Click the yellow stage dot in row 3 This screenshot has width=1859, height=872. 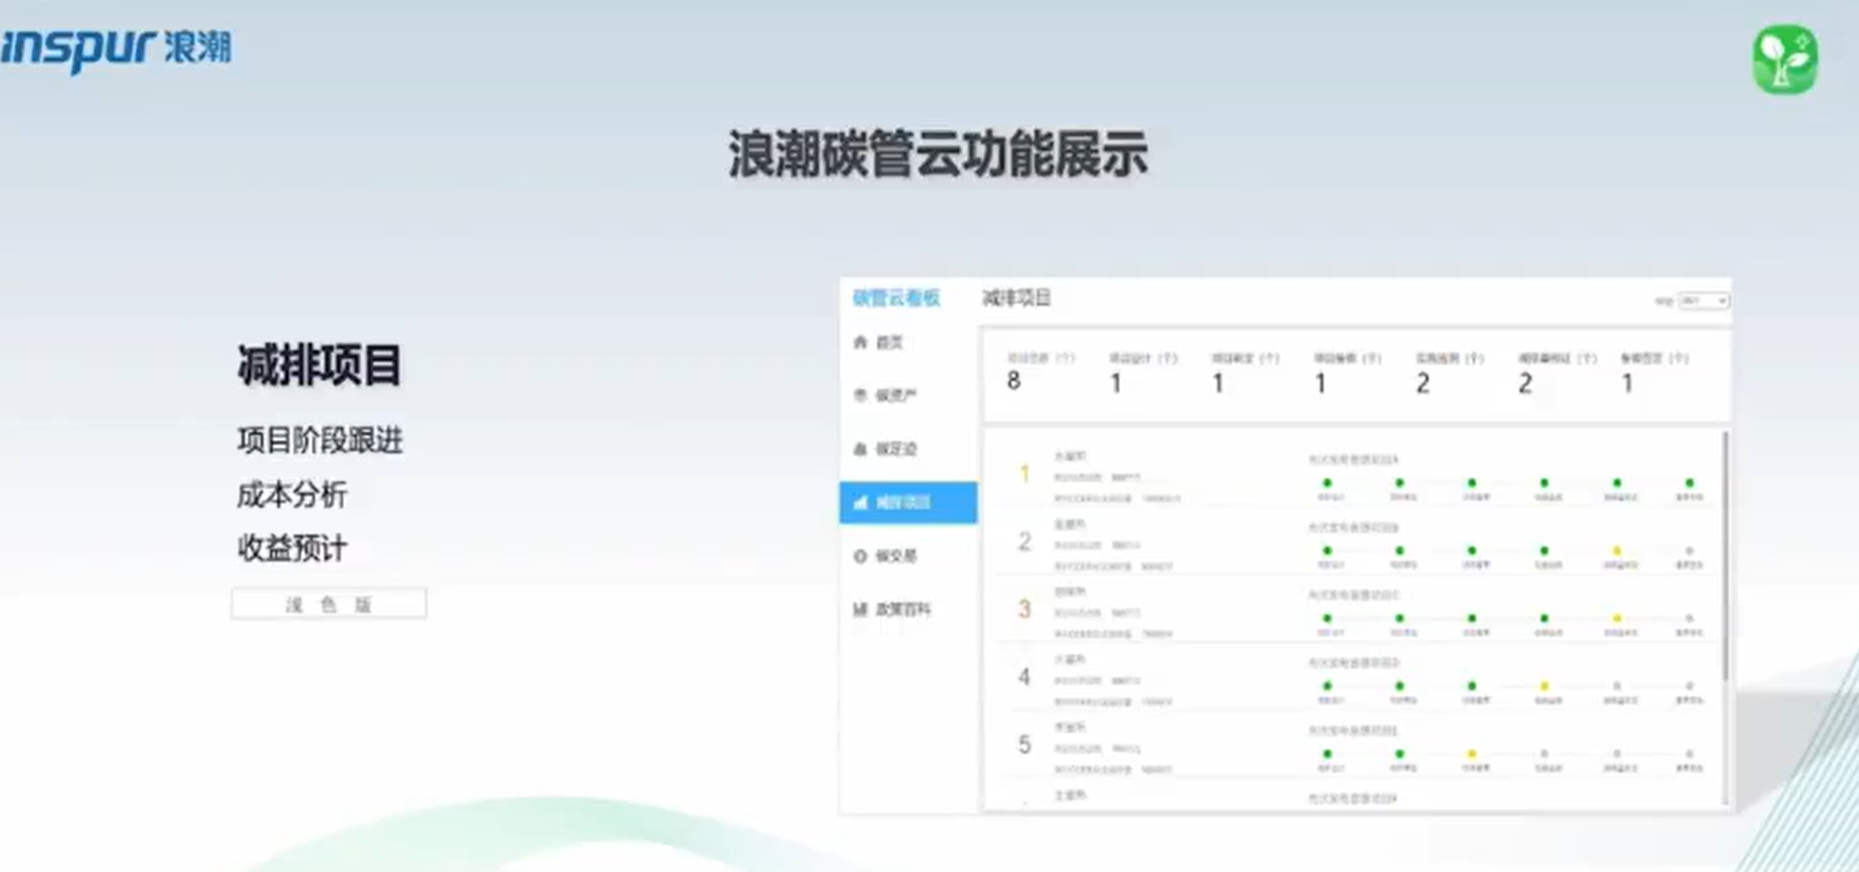[x=1616, y=618]
